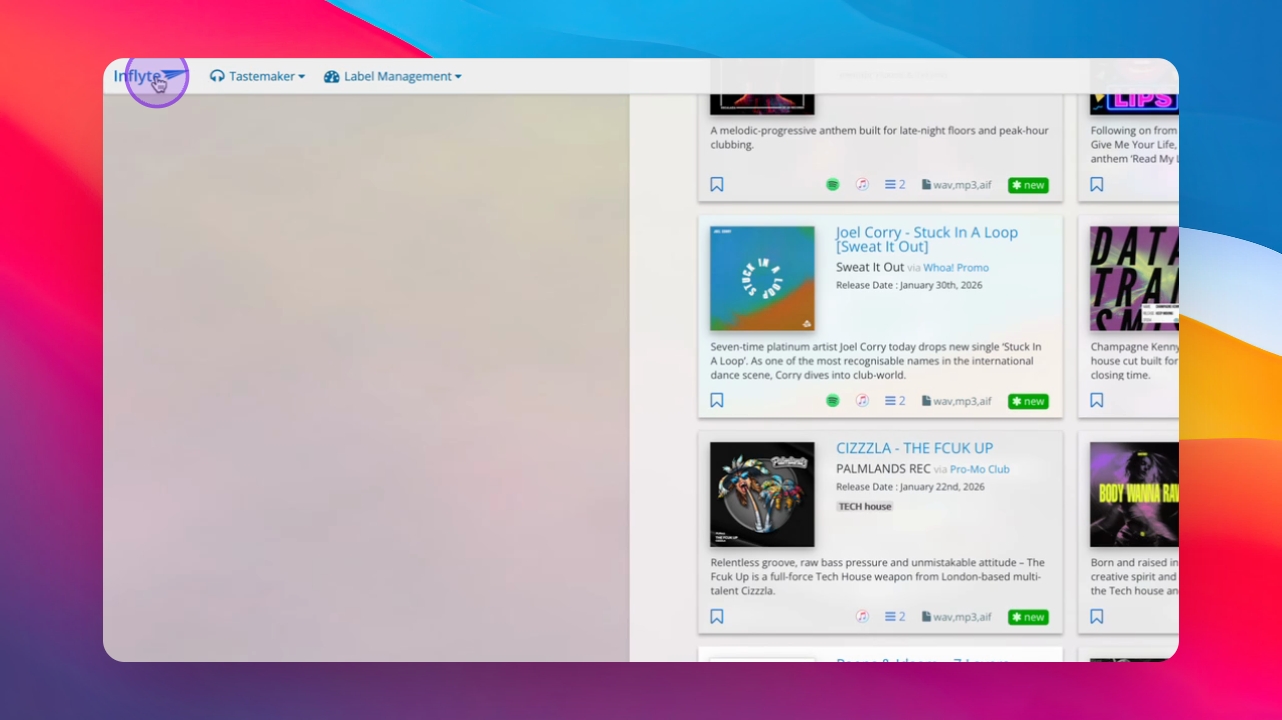Open the Joel Corry - Stuck In A Loop title link

(927, 240)
